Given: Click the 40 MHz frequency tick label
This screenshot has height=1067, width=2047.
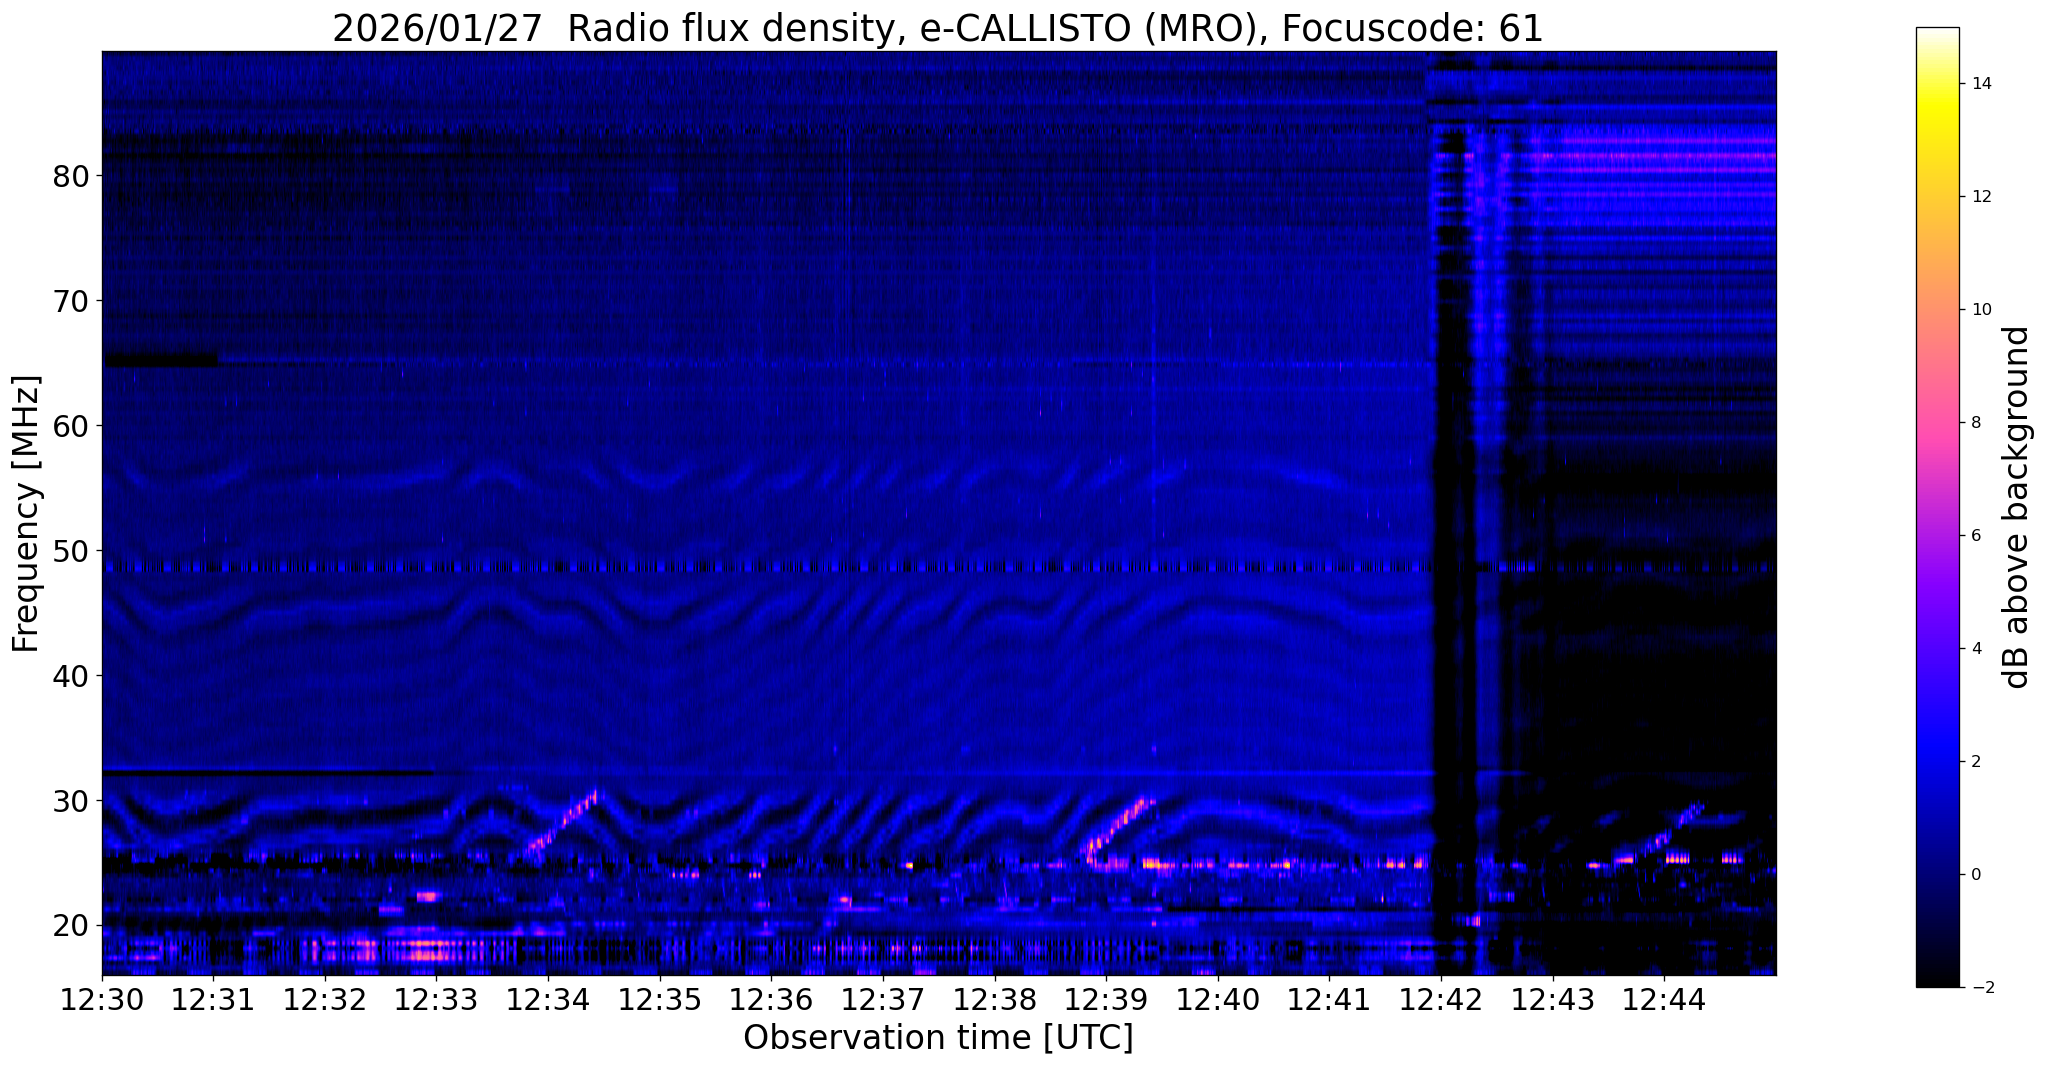Looking at the screenshot, I should 71,676.
